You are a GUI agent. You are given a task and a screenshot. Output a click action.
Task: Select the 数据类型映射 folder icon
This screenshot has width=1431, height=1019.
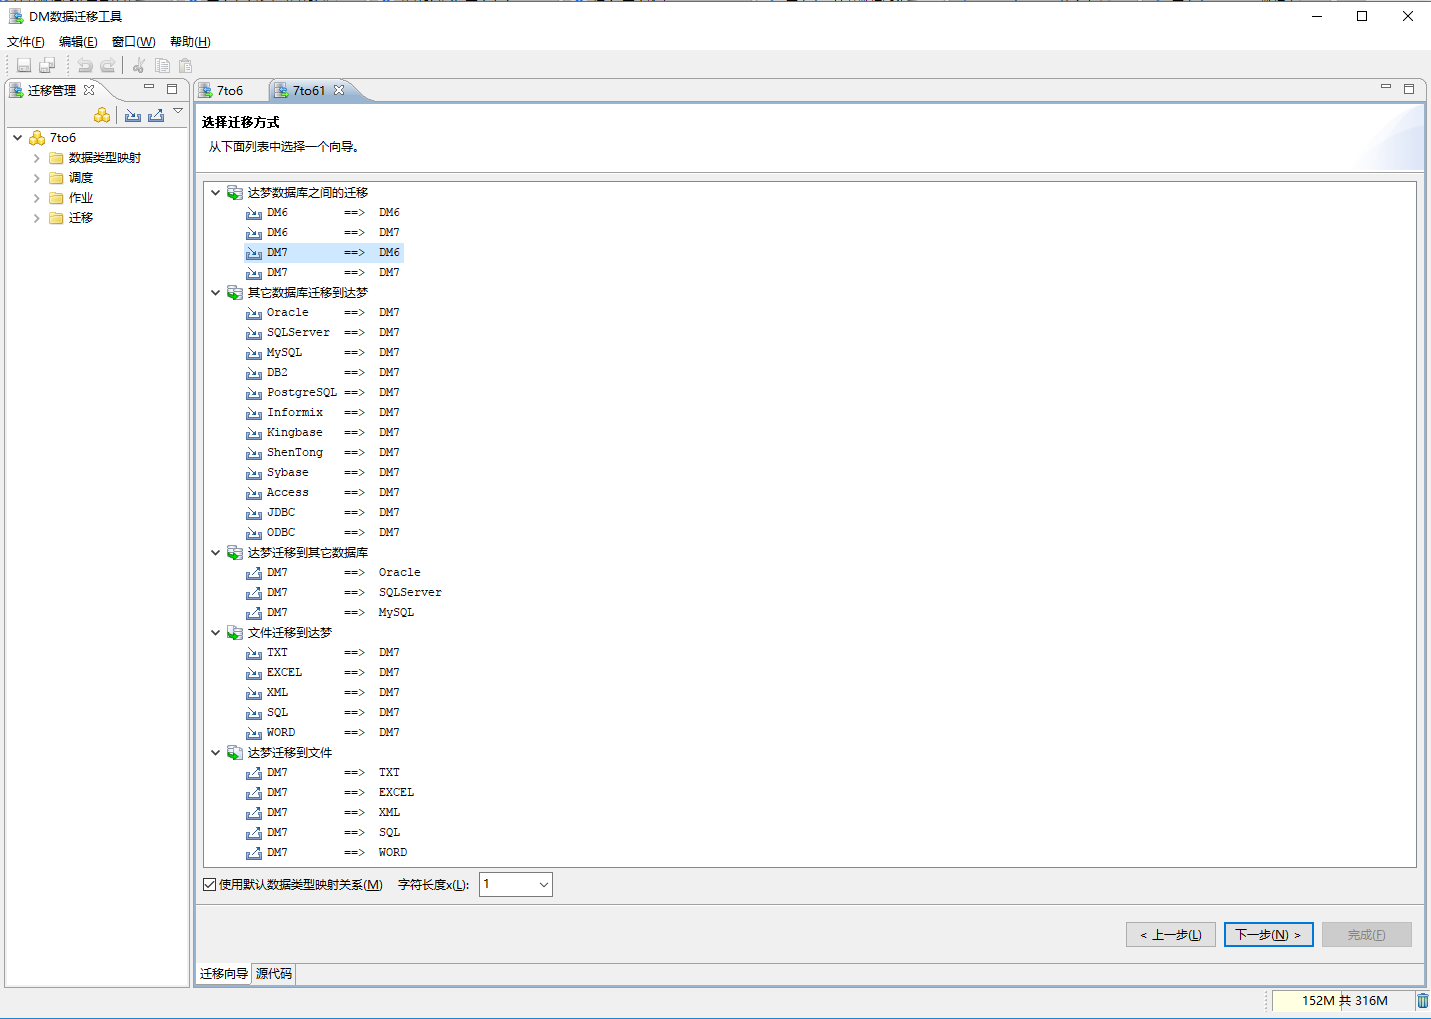tap(57, 158)
